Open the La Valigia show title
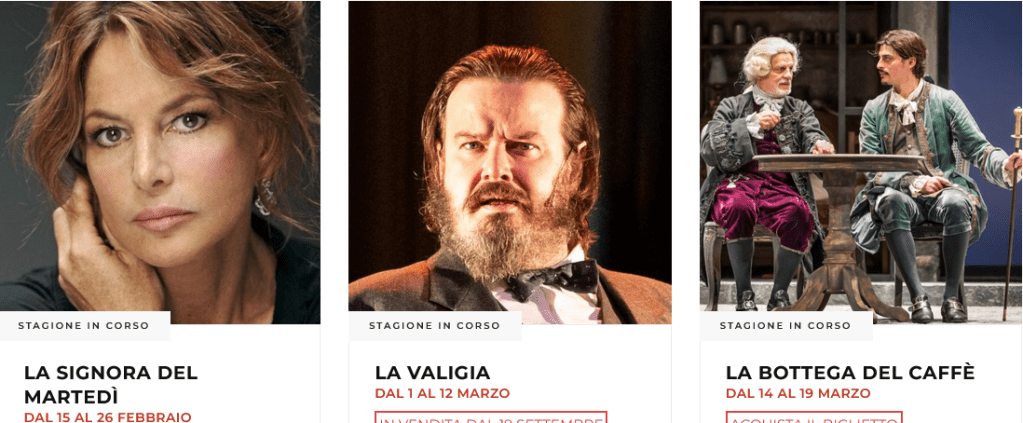Image resolution: width=1023 pixels, height=423 pixels. coord(432,373)
